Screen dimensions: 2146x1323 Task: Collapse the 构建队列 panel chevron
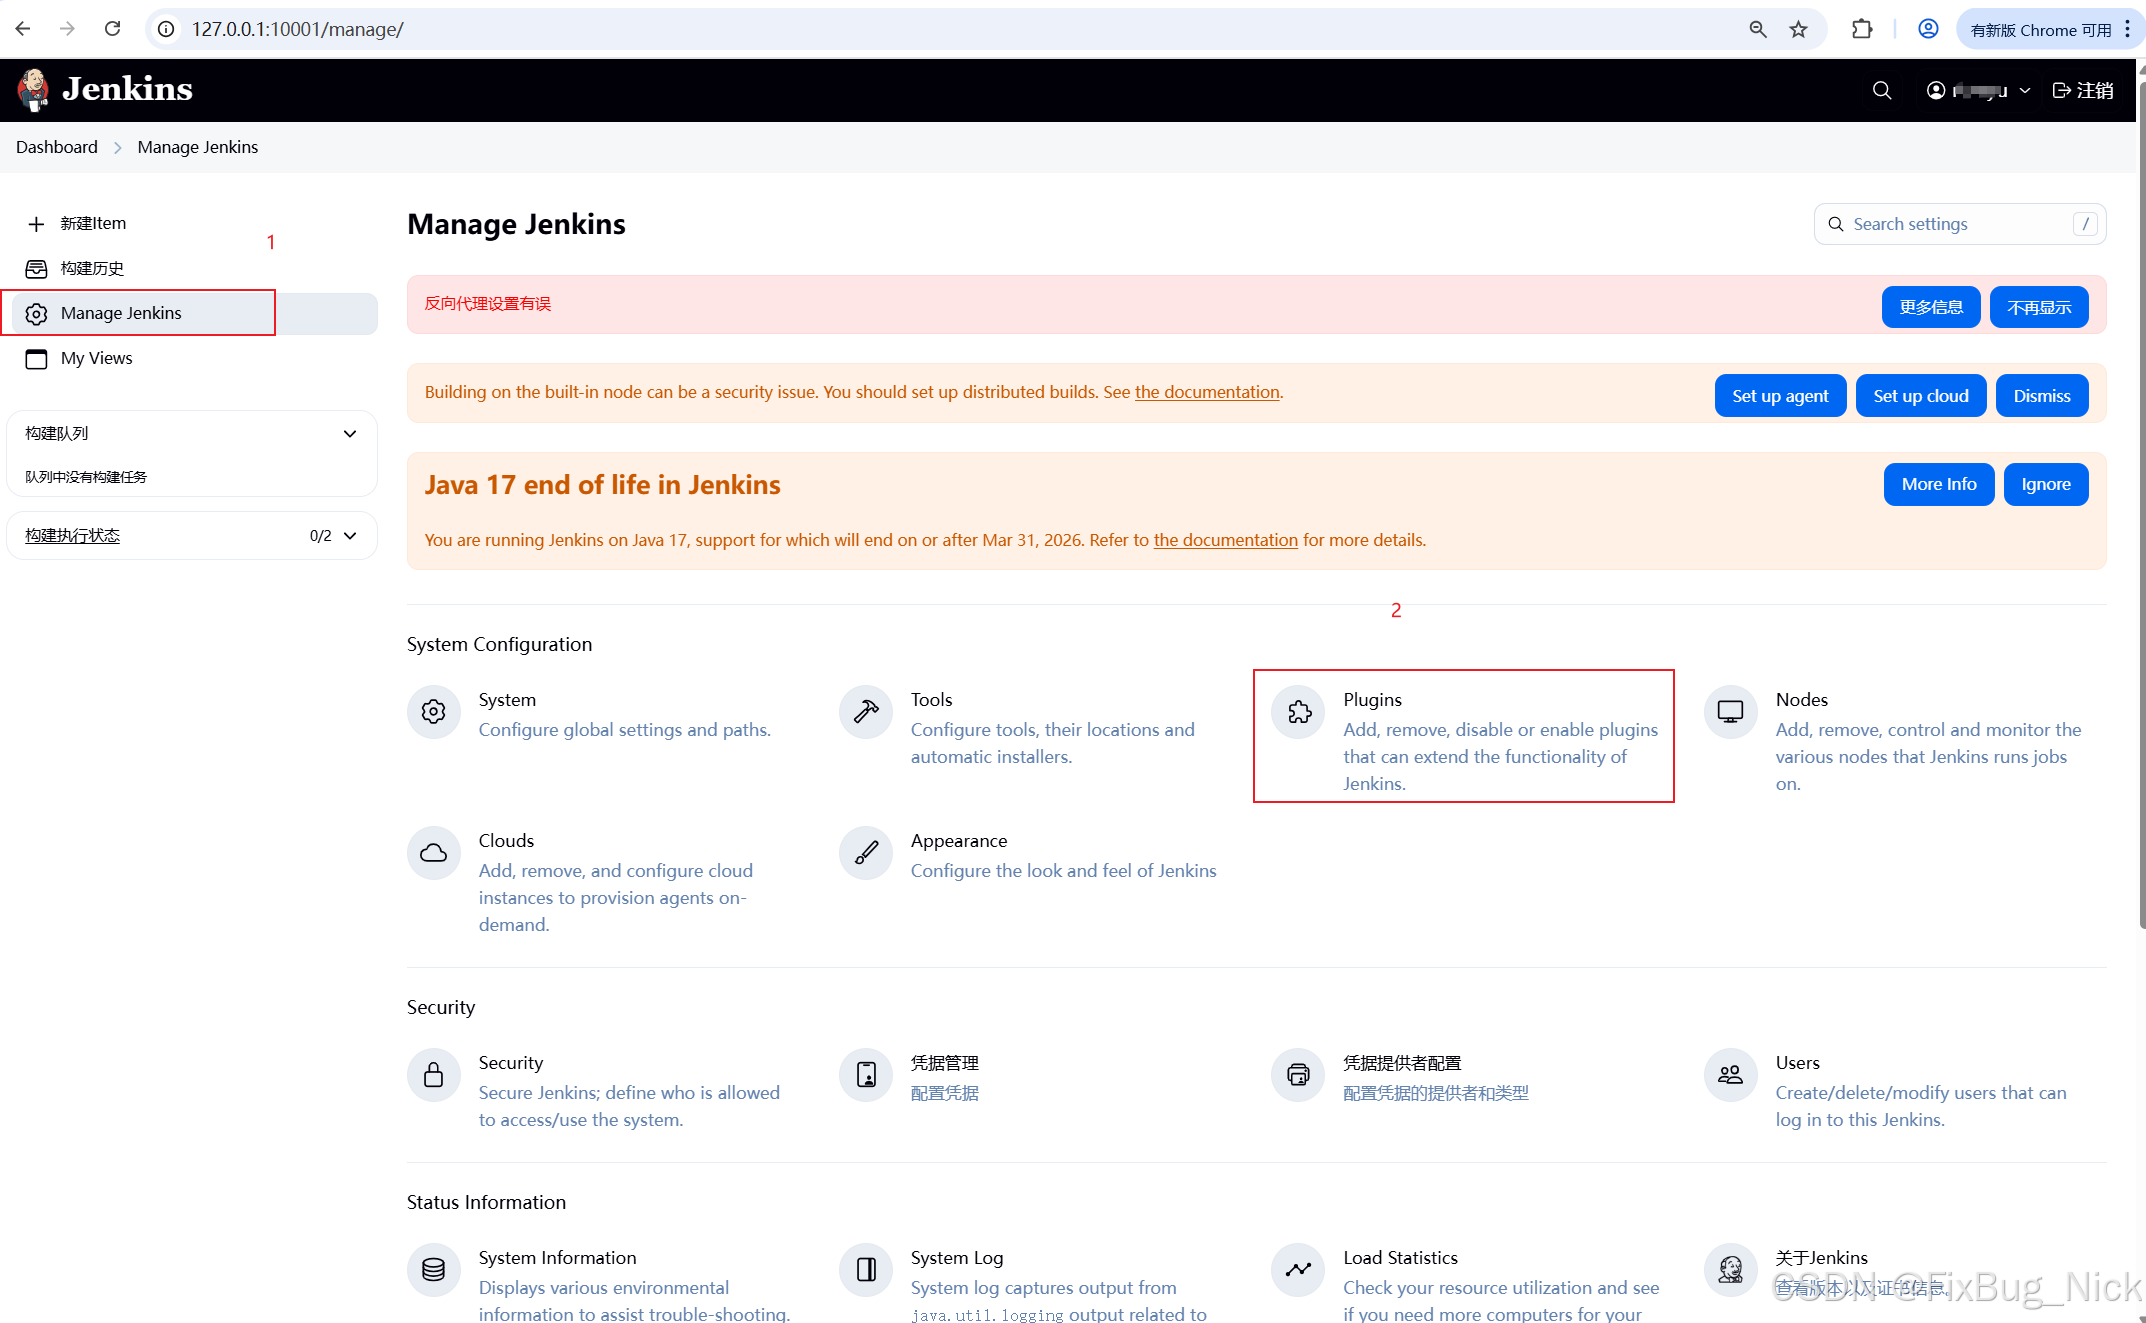(x=350, y=434)
